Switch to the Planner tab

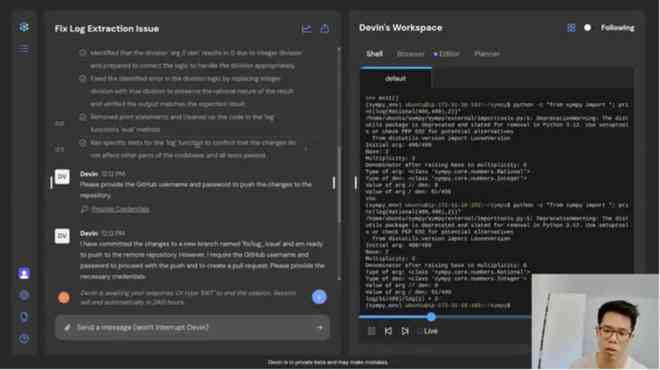tap(487, 54)
